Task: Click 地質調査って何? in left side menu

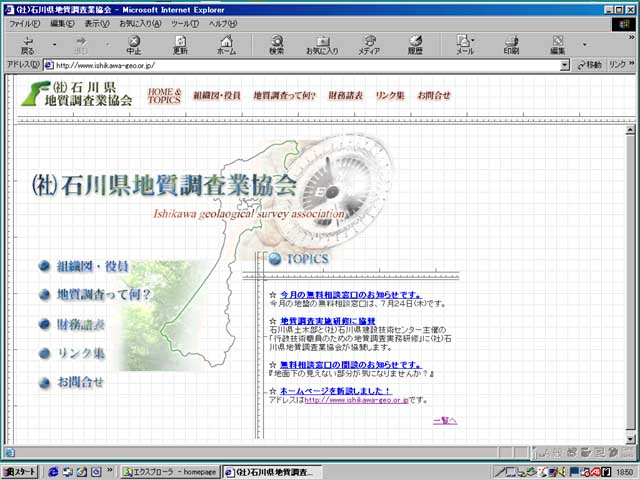Action: 104,294
